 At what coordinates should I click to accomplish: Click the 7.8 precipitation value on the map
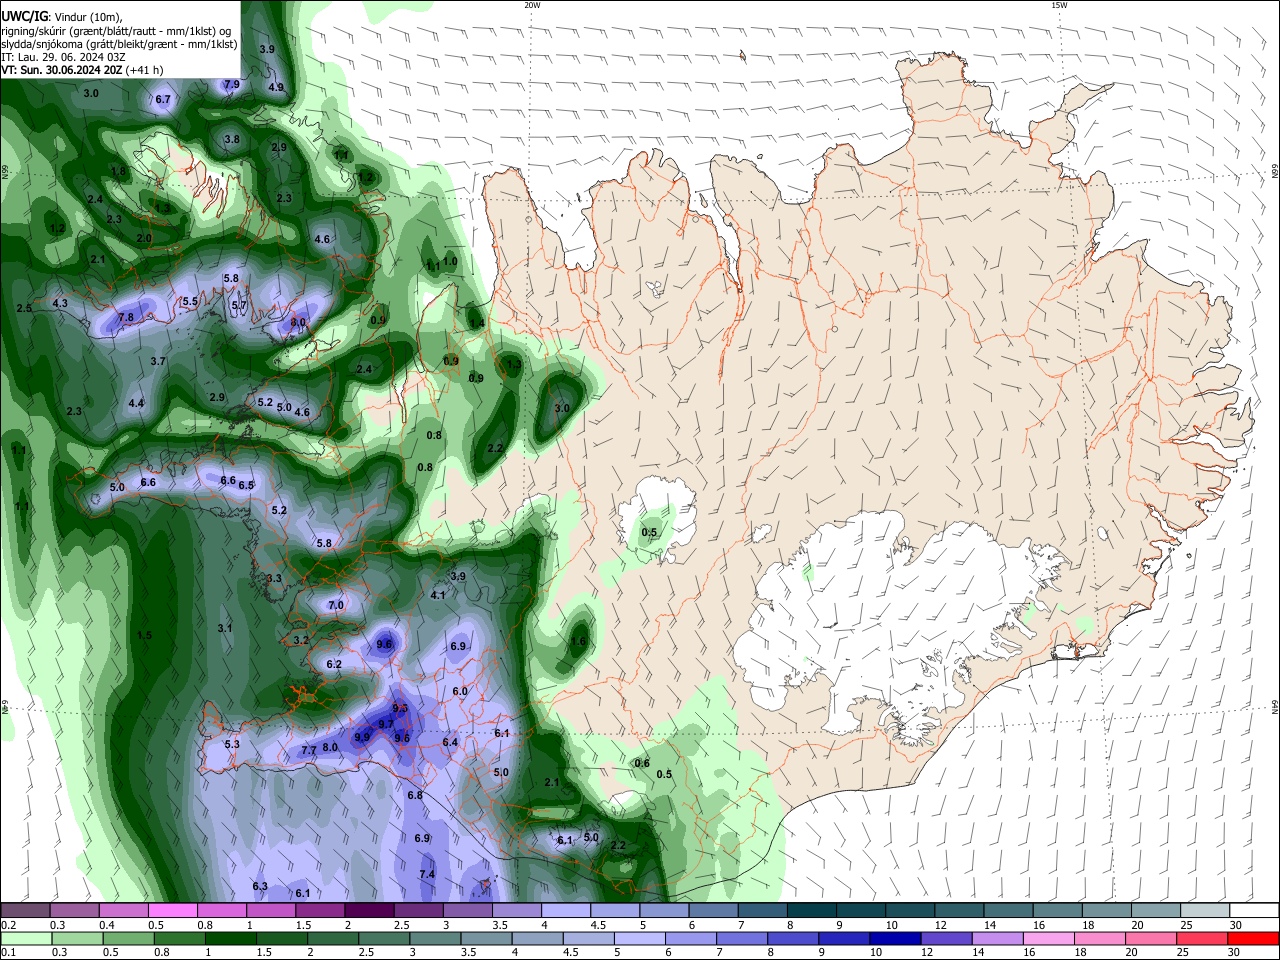[x=126, y=317]
